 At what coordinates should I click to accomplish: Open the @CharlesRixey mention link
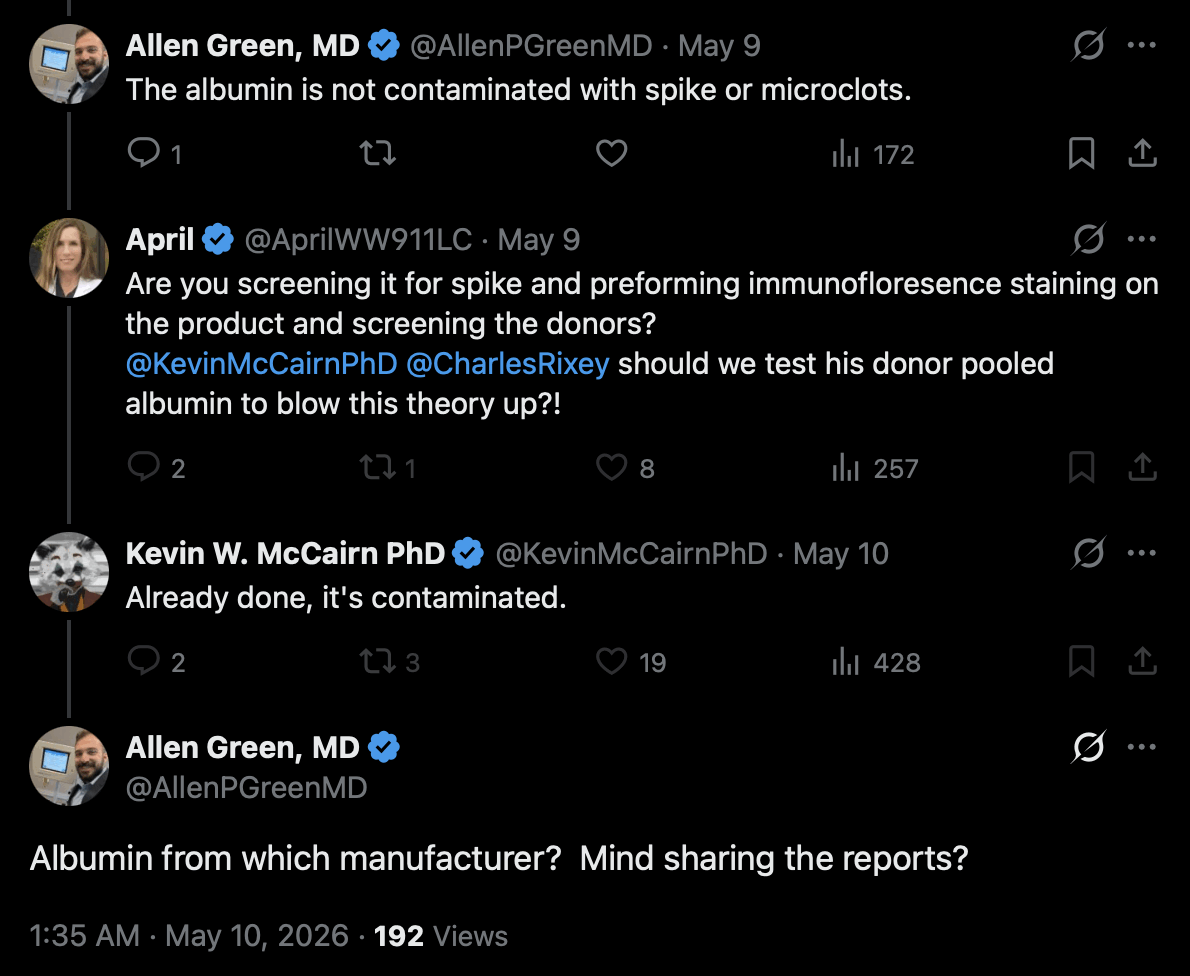(508, 364)
